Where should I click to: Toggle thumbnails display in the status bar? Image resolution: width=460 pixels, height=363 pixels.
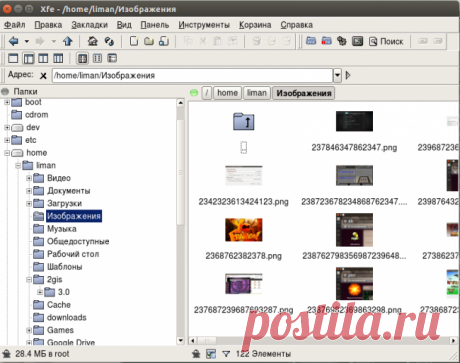pyautogui.click(x=211, y=354)
